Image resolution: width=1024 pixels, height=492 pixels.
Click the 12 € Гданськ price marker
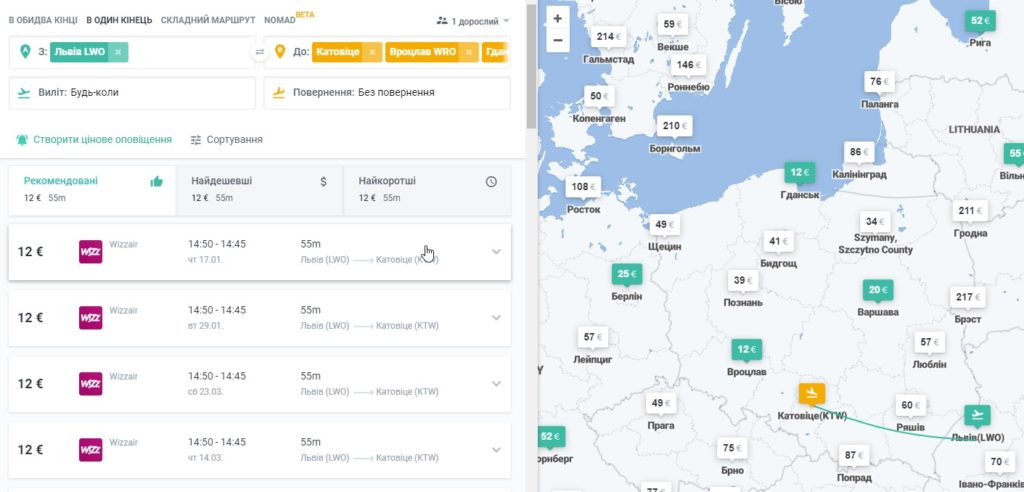[799, 173]
